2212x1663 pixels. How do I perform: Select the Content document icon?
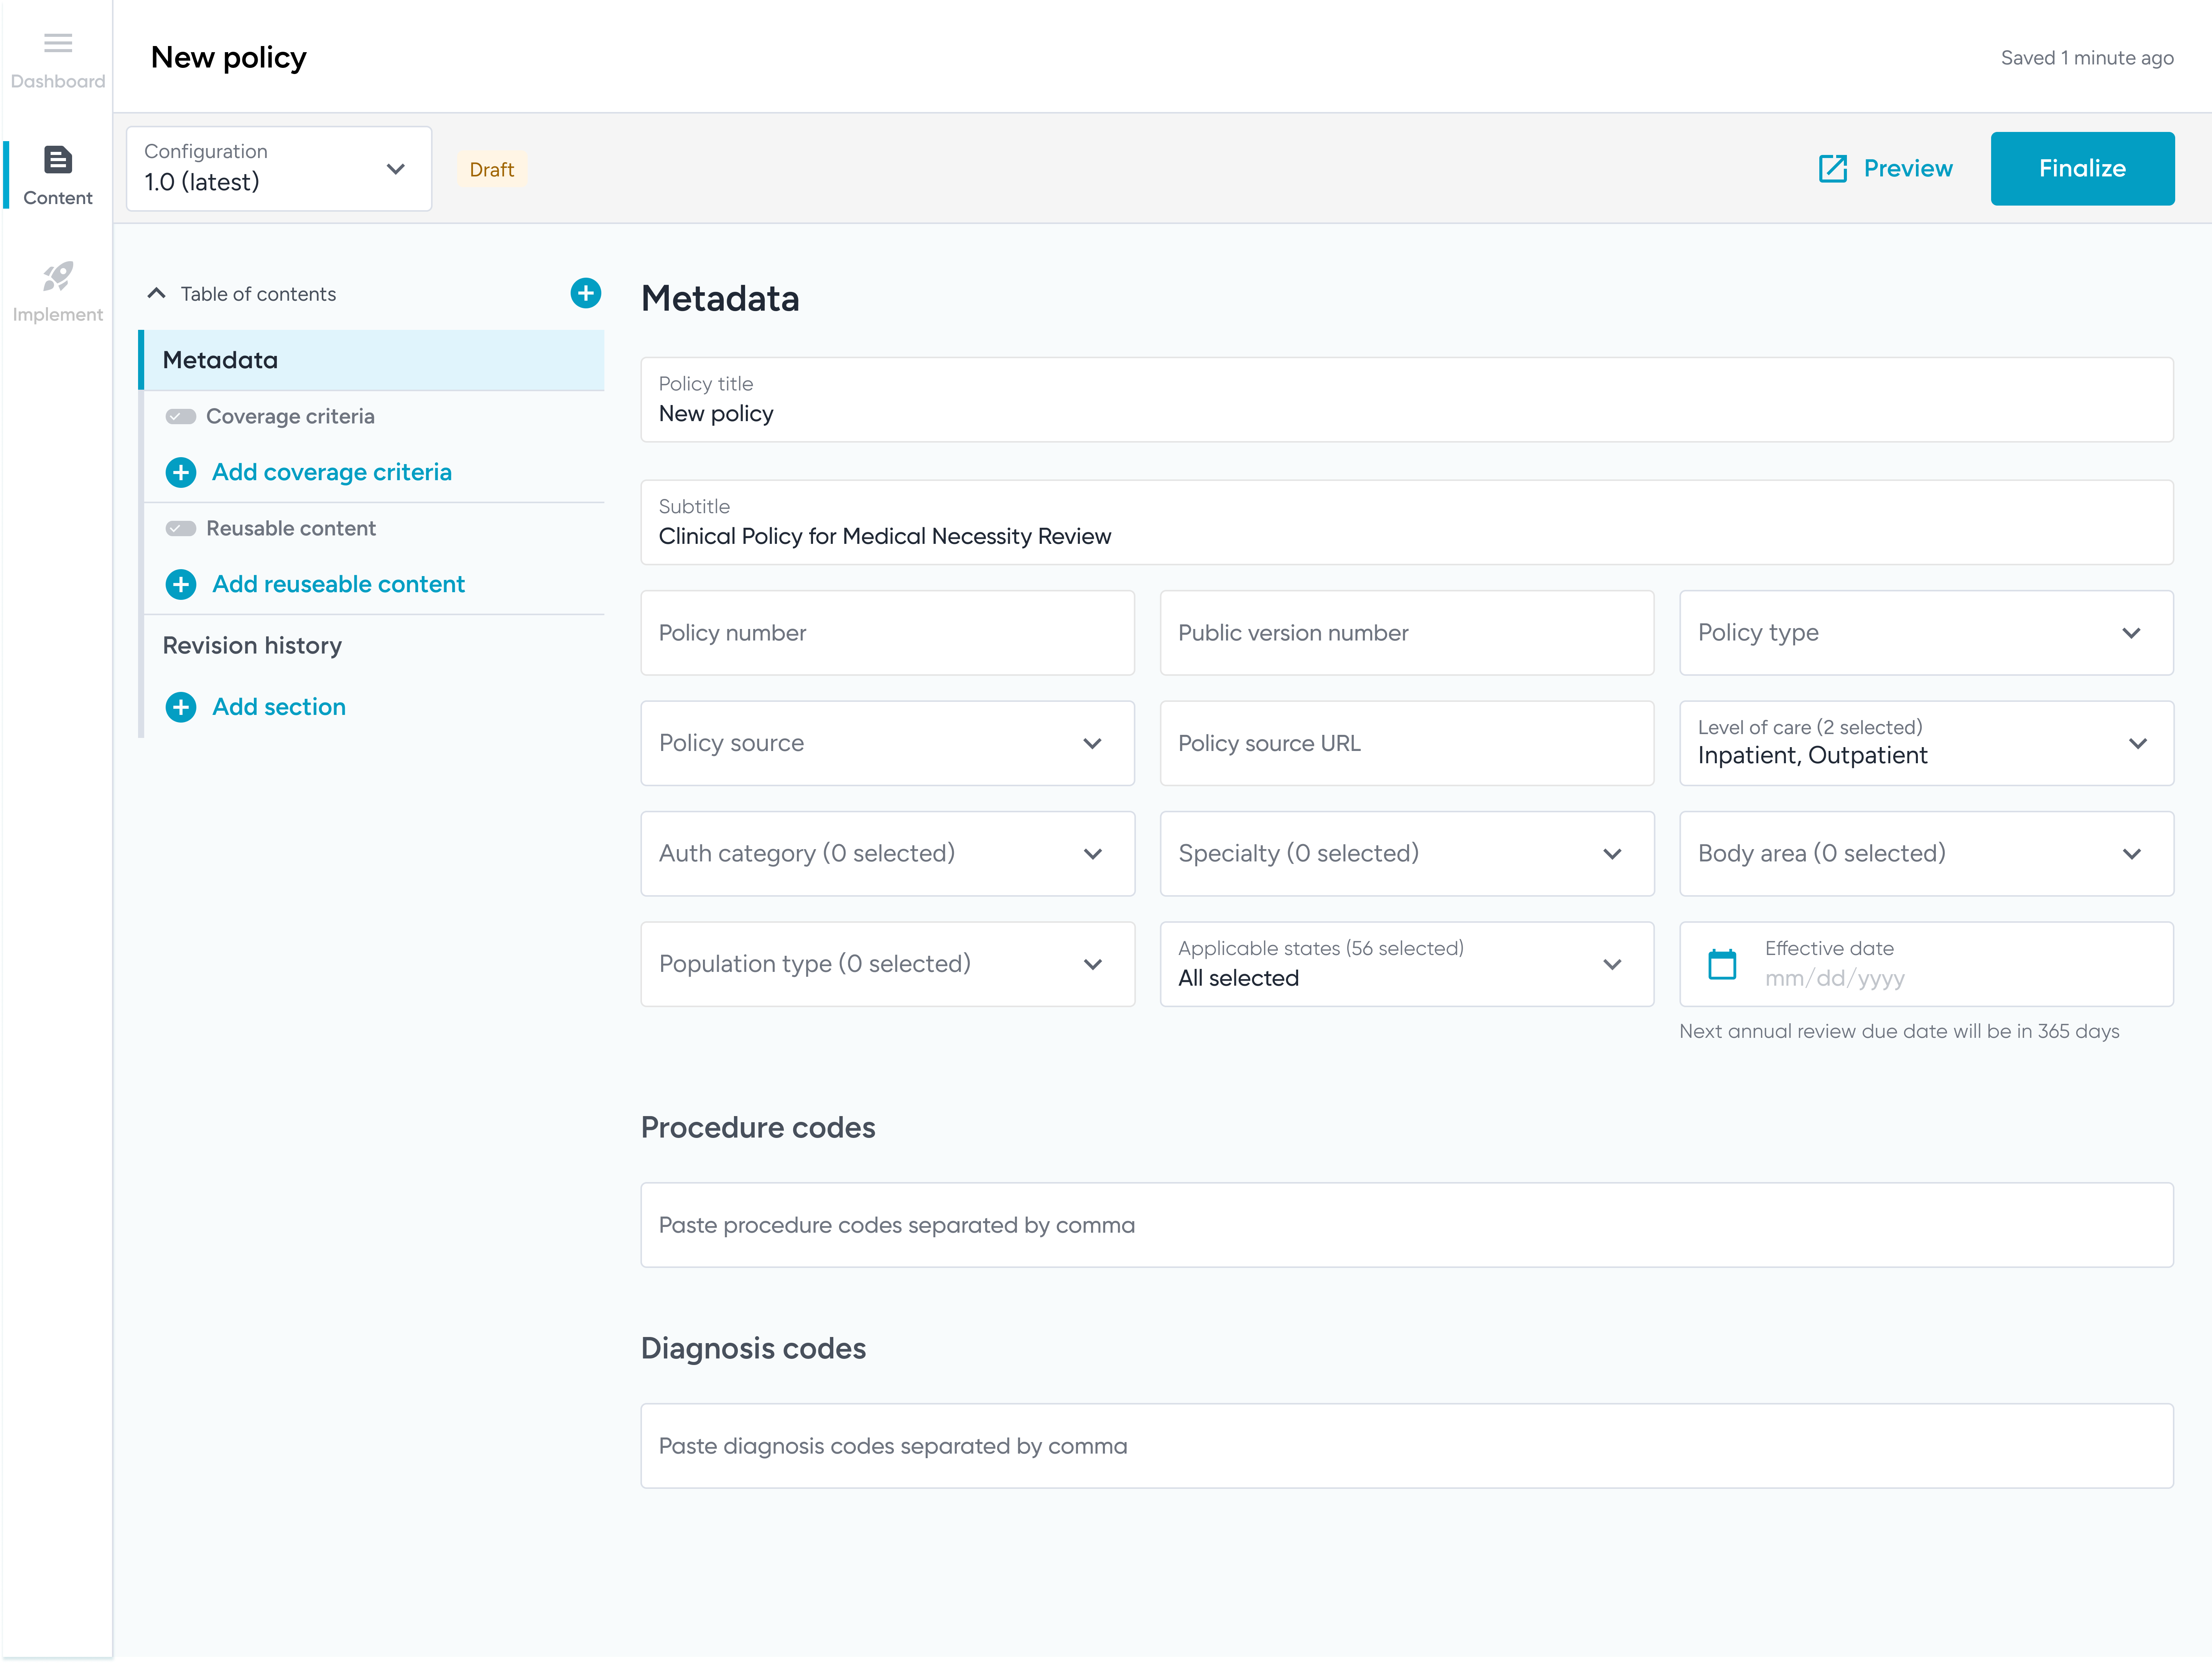tap(58, 160)
